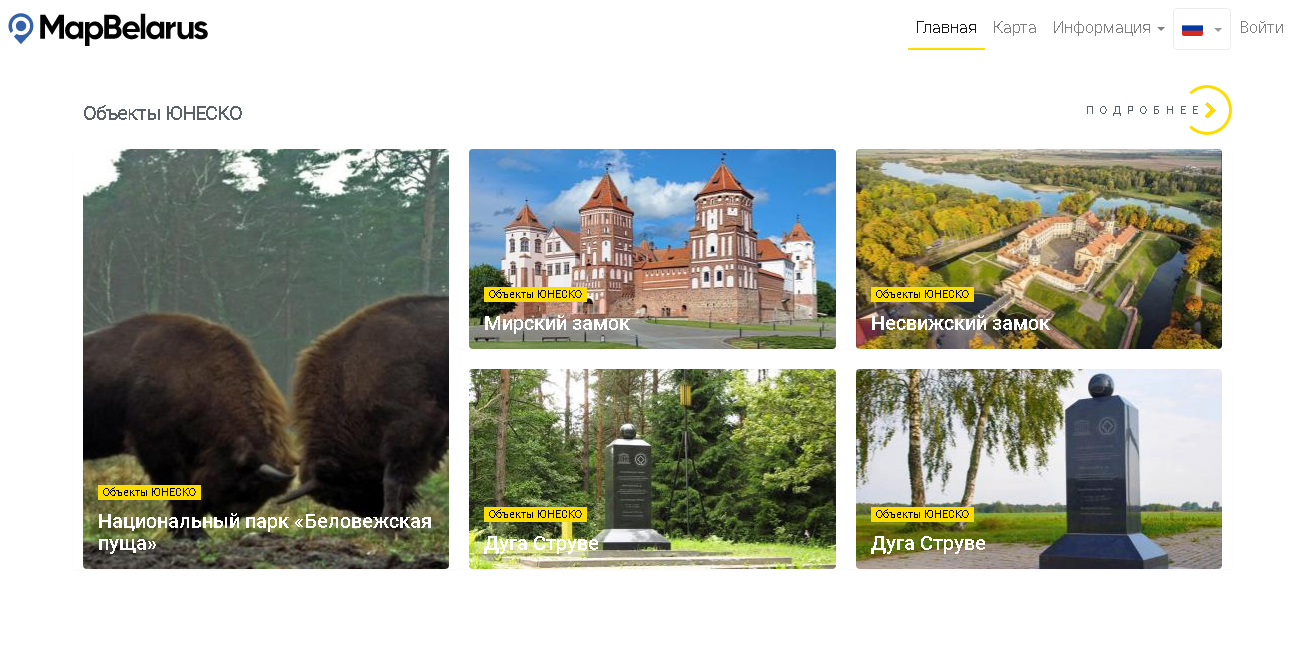Click the MapBelarus logo pin icon
Image resolution: width=1303 pixels, height=660 pixels.
(20, 28)
